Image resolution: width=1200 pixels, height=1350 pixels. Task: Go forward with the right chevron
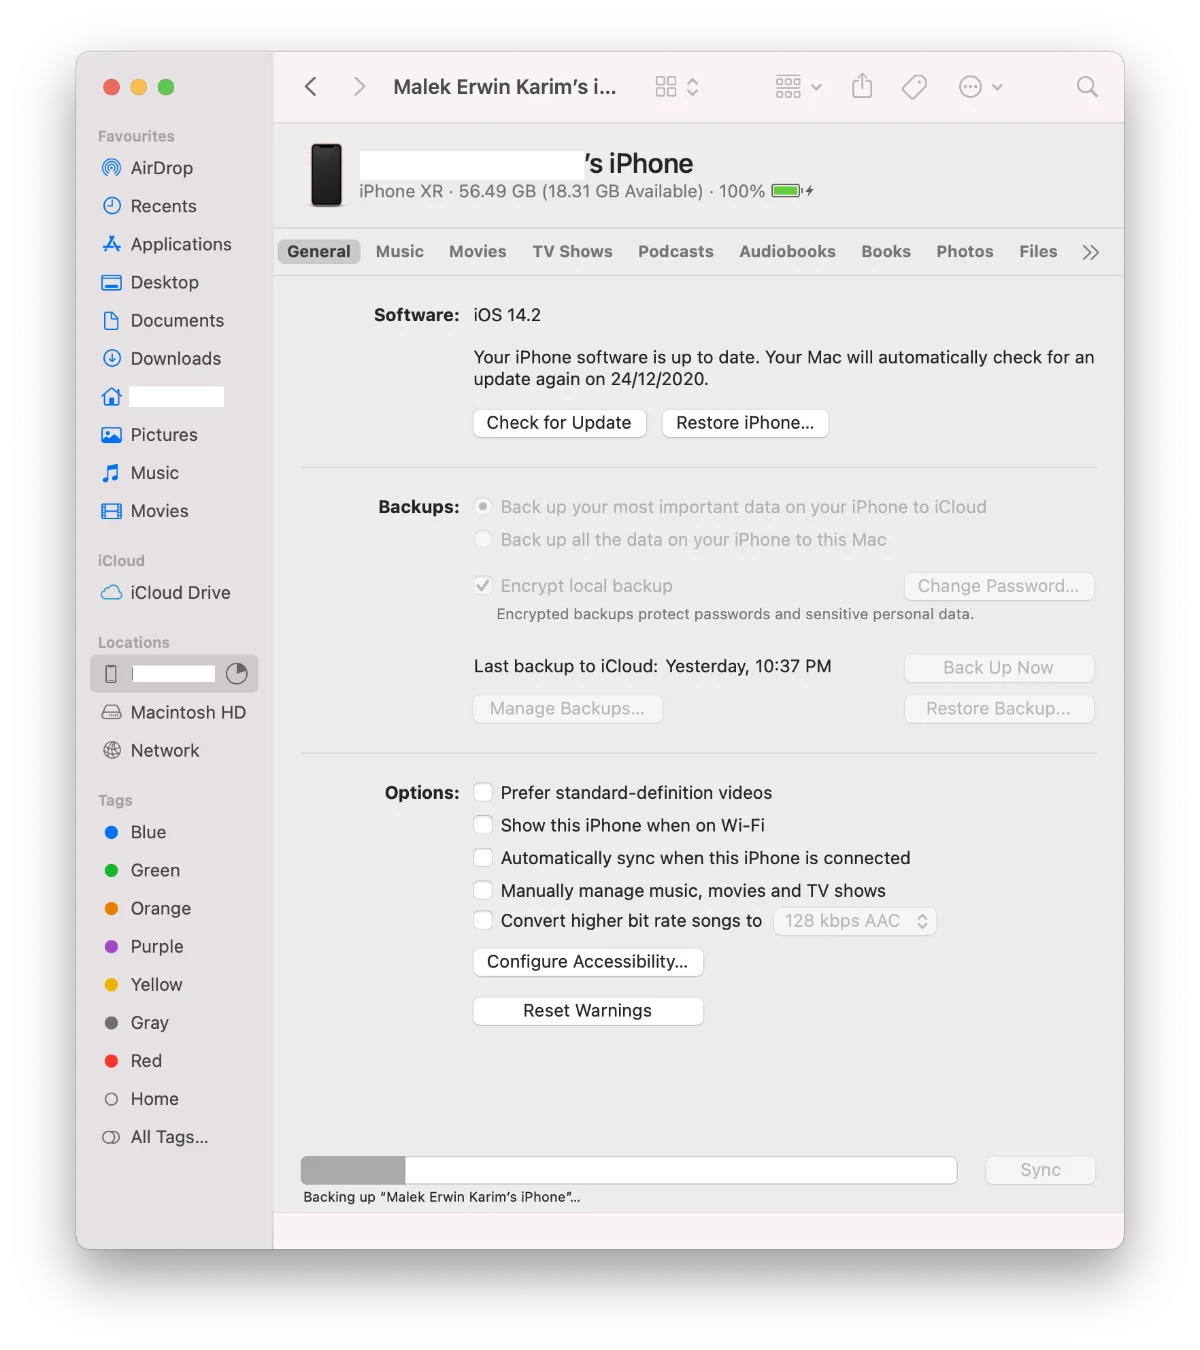coord(359,87)
